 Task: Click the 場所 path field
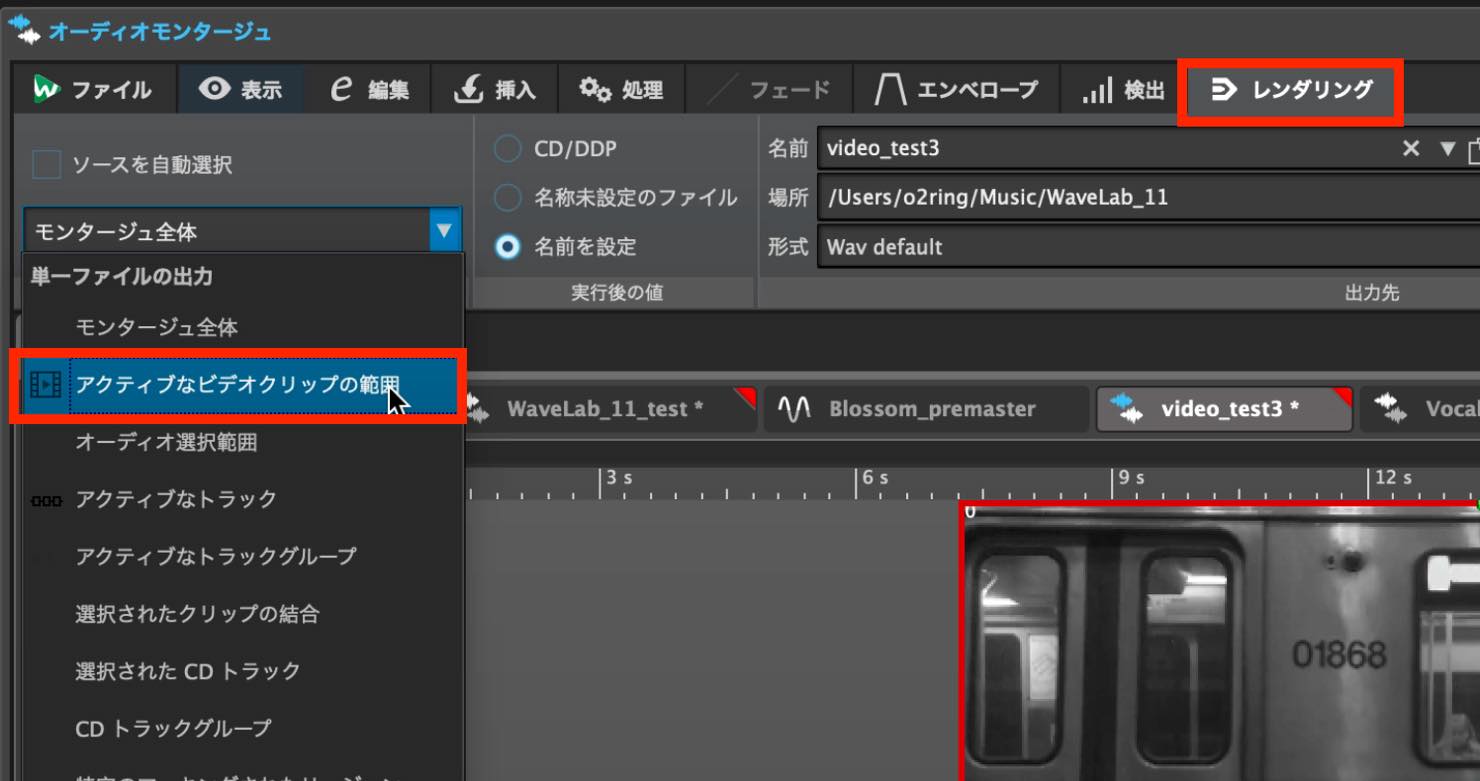[1148, 198]
